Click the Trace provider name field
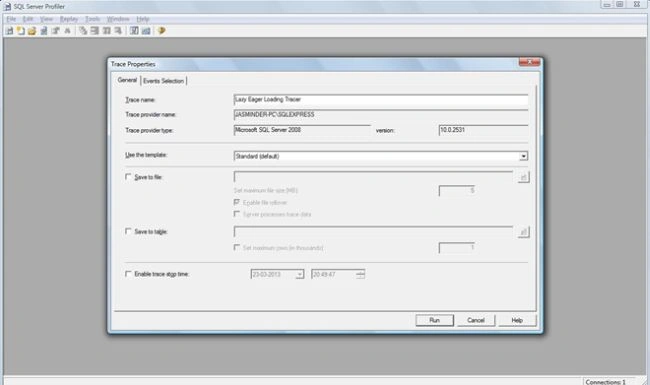 pyautogui.click(x=381, y=114)
